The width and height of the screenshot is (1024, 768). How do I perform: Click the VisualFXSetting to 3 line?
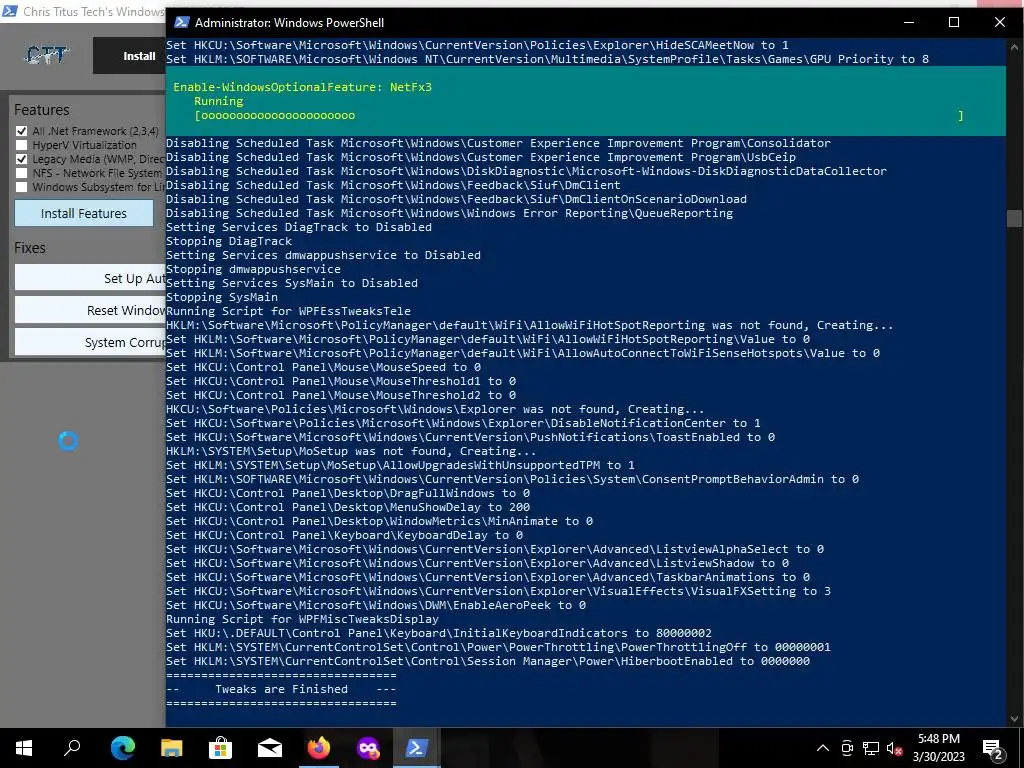(498, 591)
